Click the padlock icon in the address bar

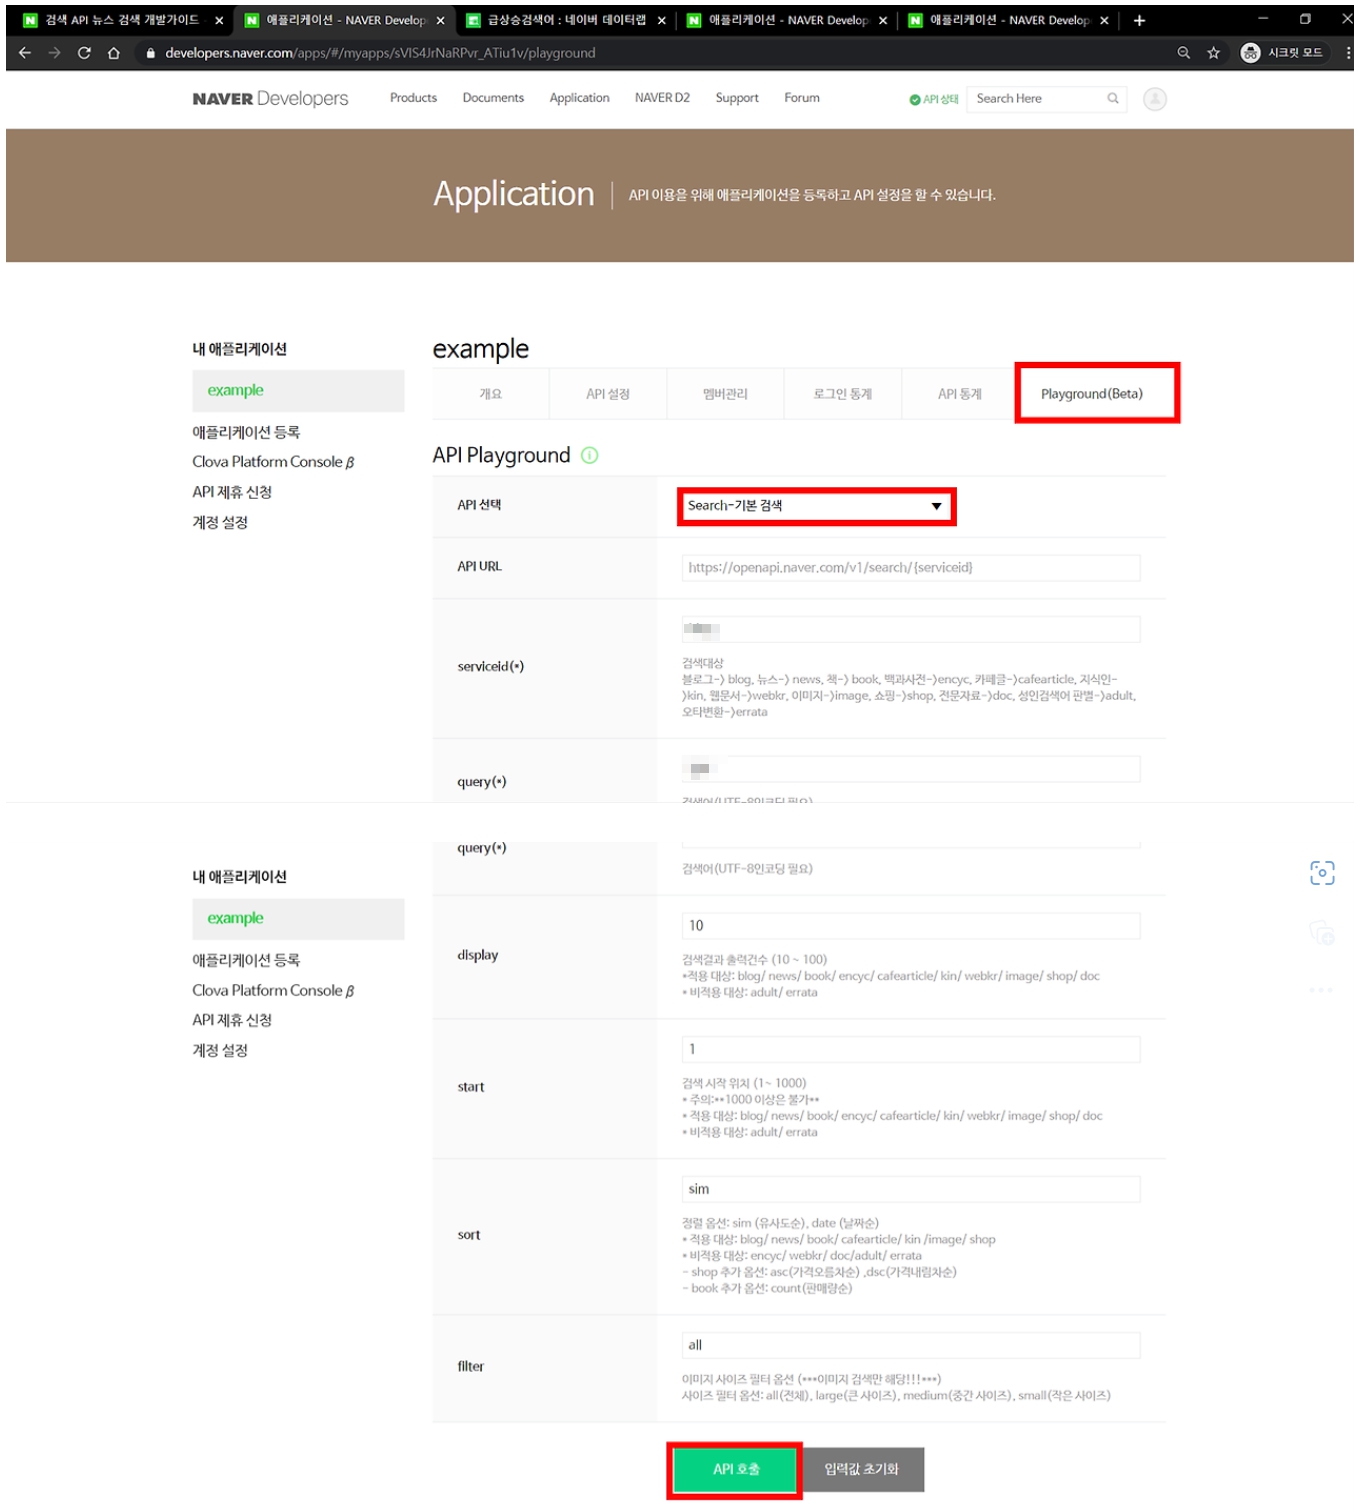click(x=151, y=53)
